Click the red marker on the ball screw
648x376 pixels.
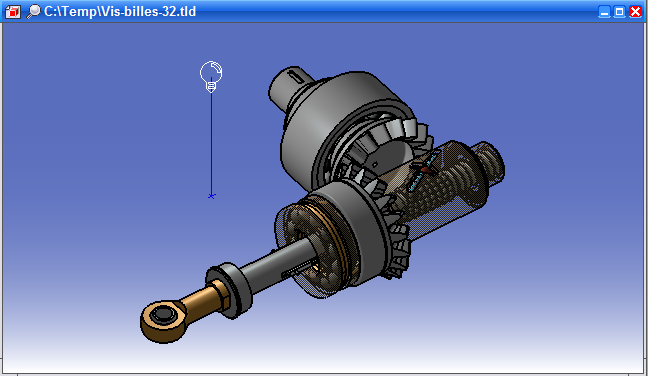425,169
